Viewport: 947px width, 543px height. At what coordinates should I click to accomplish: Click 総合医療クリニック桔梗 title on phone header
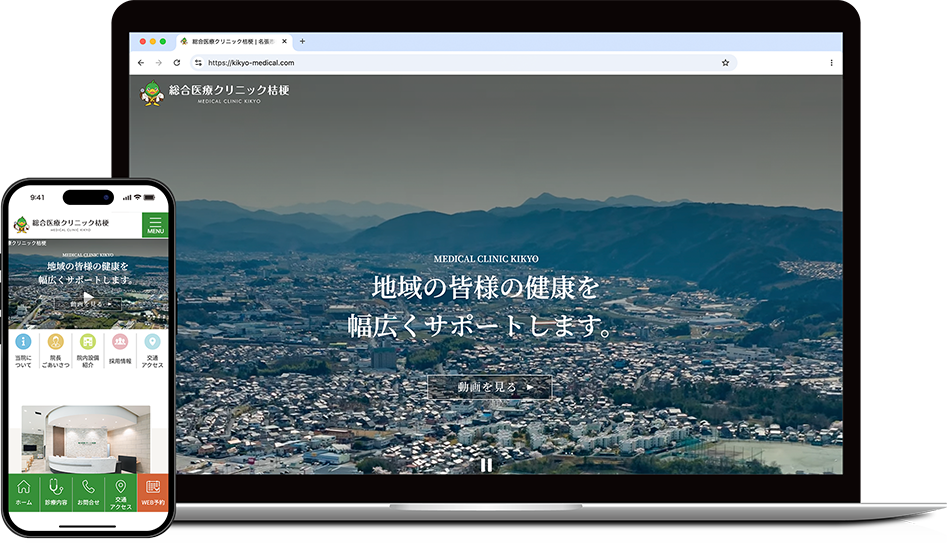coord(71,223)
